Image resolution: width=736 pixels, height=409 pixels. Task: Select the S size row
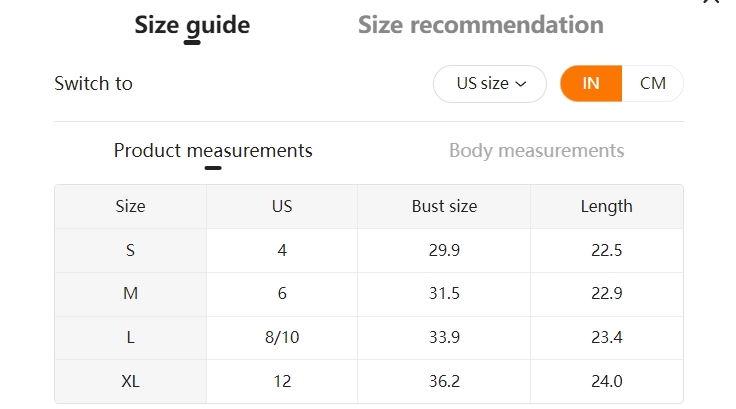(369, 250)
